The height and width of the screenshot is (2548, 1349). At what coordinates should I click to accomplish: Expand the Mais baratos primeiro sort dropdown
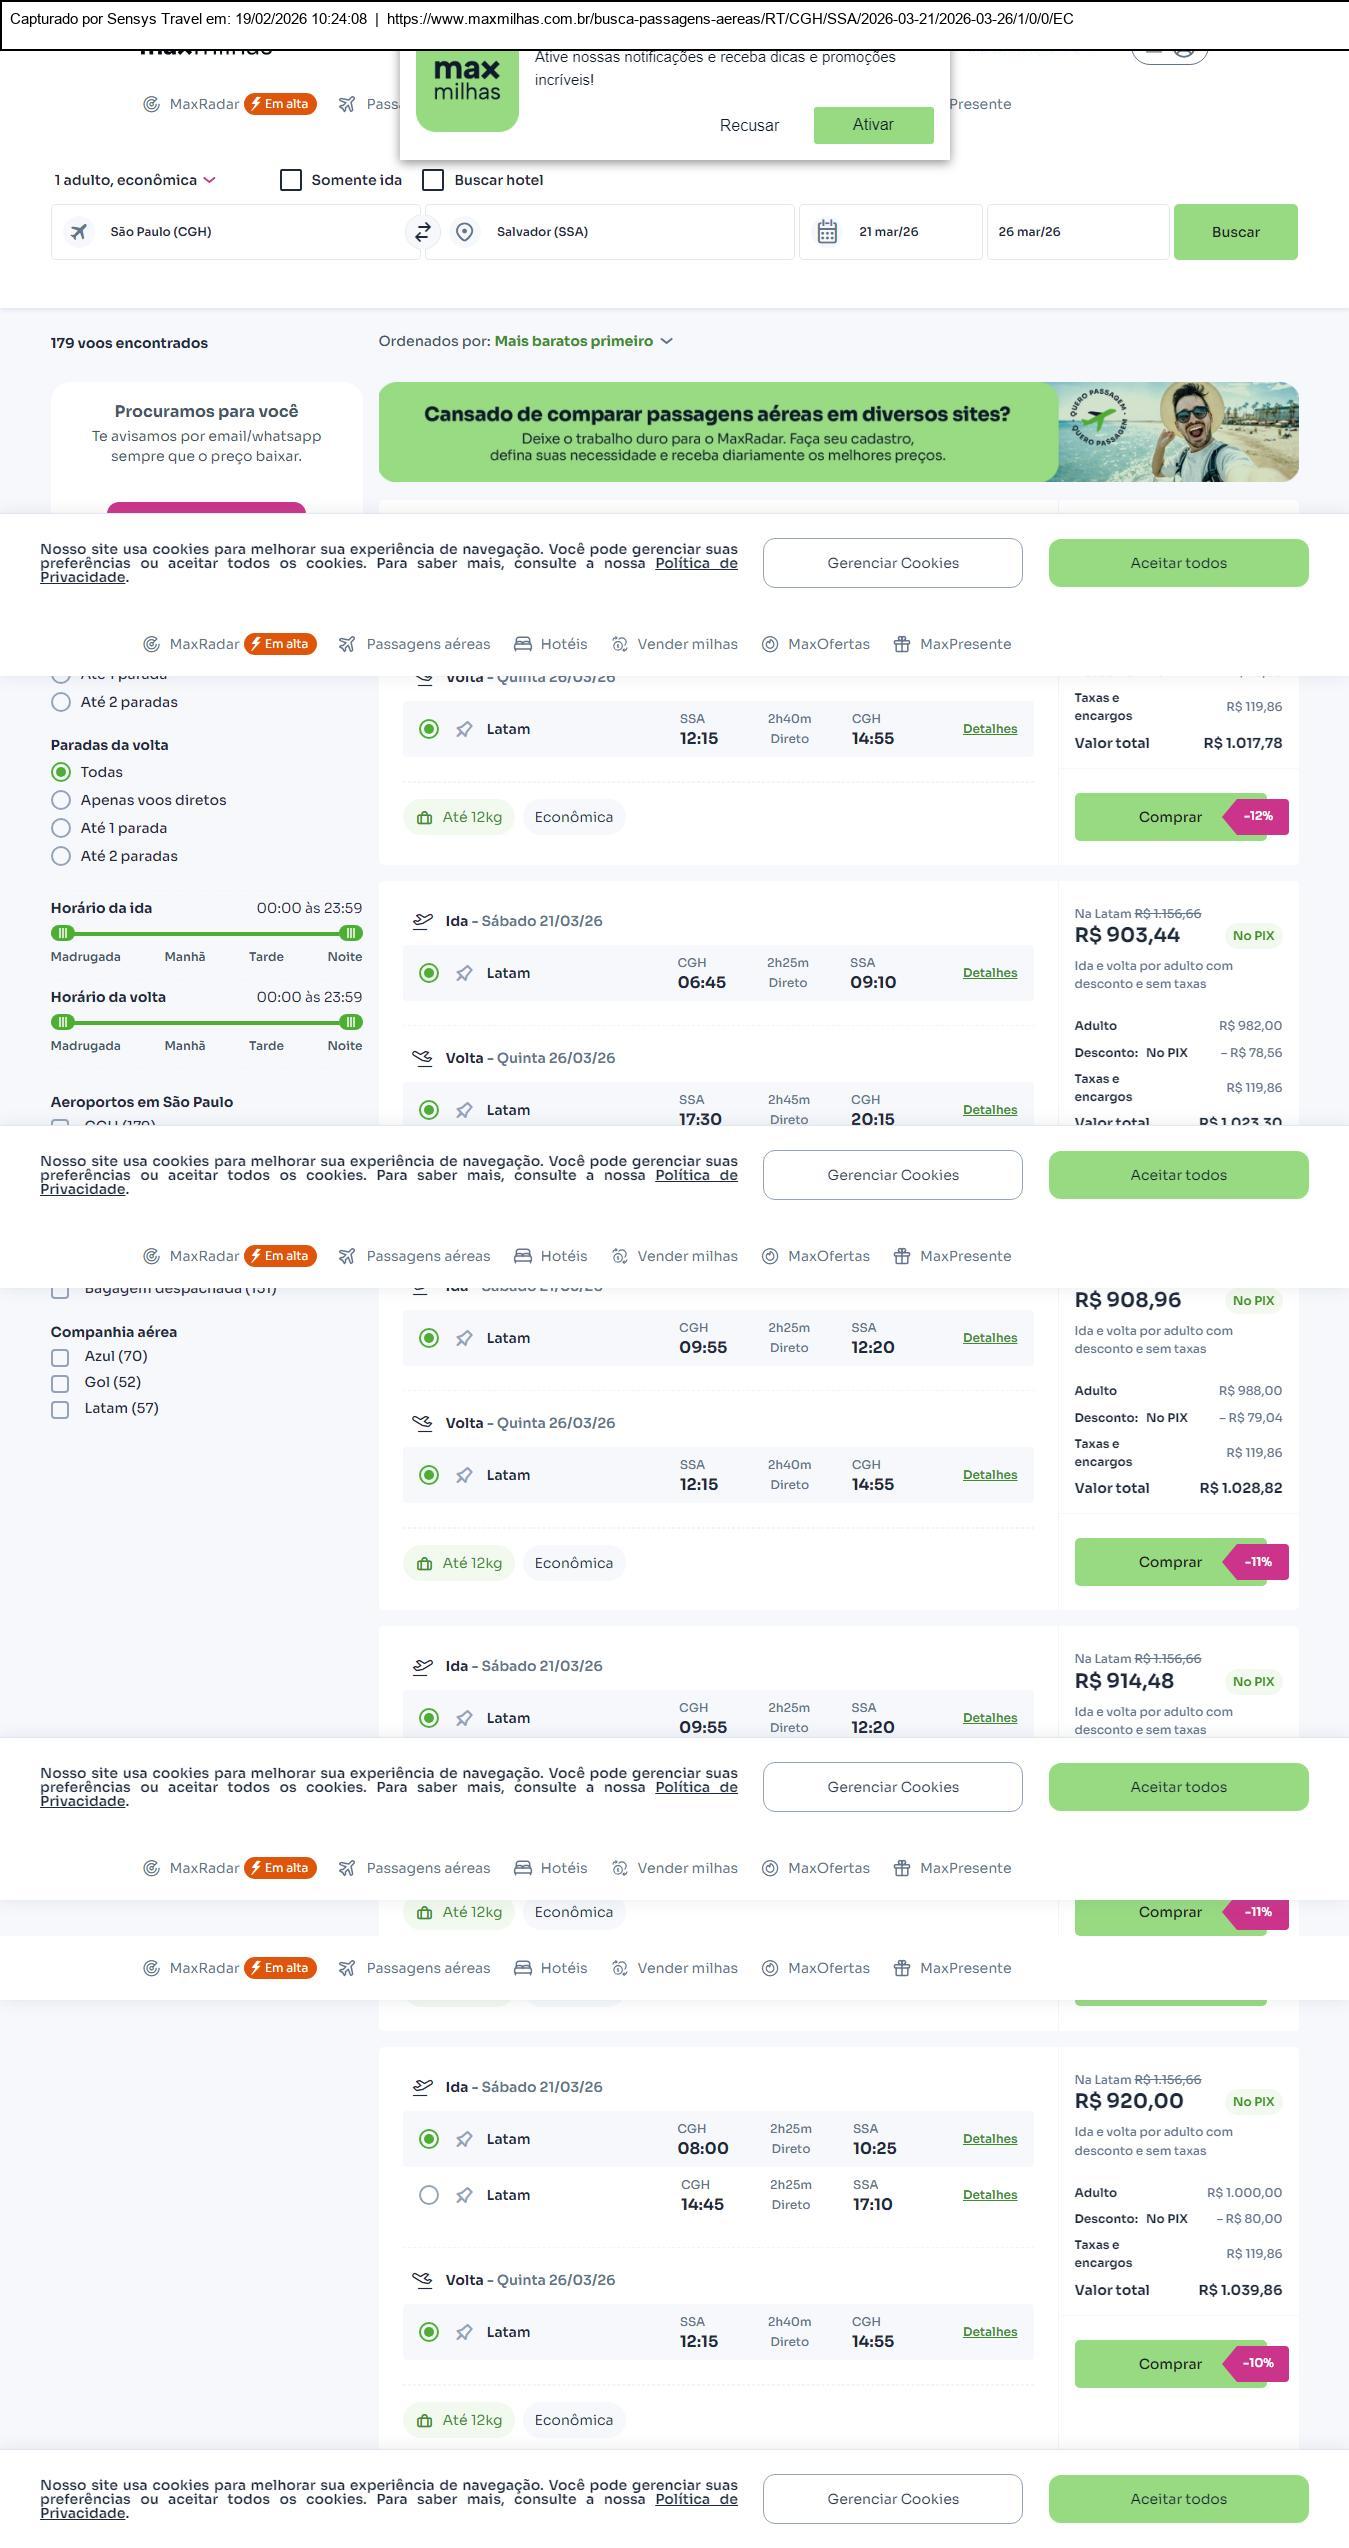(x=583, y=341)
